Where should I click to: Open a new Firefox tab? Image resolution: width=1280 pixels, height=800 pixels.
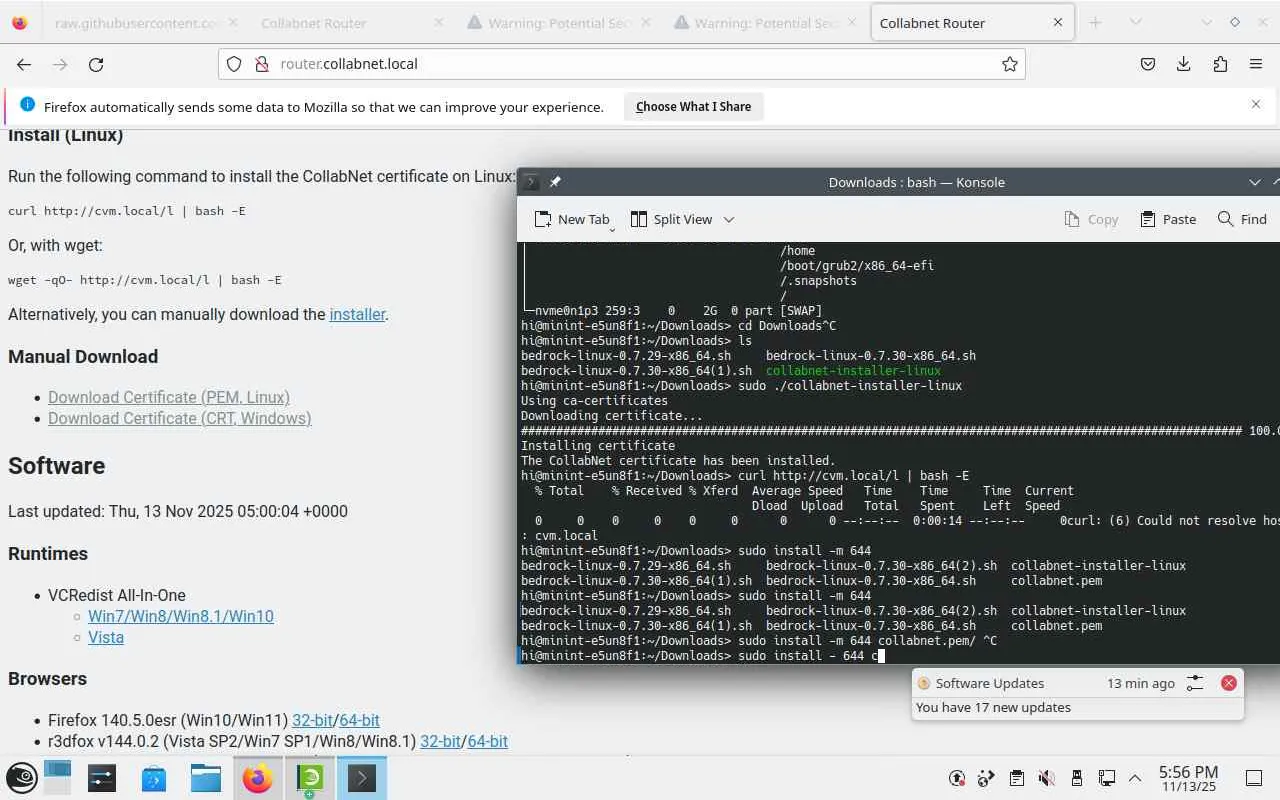1095,22
